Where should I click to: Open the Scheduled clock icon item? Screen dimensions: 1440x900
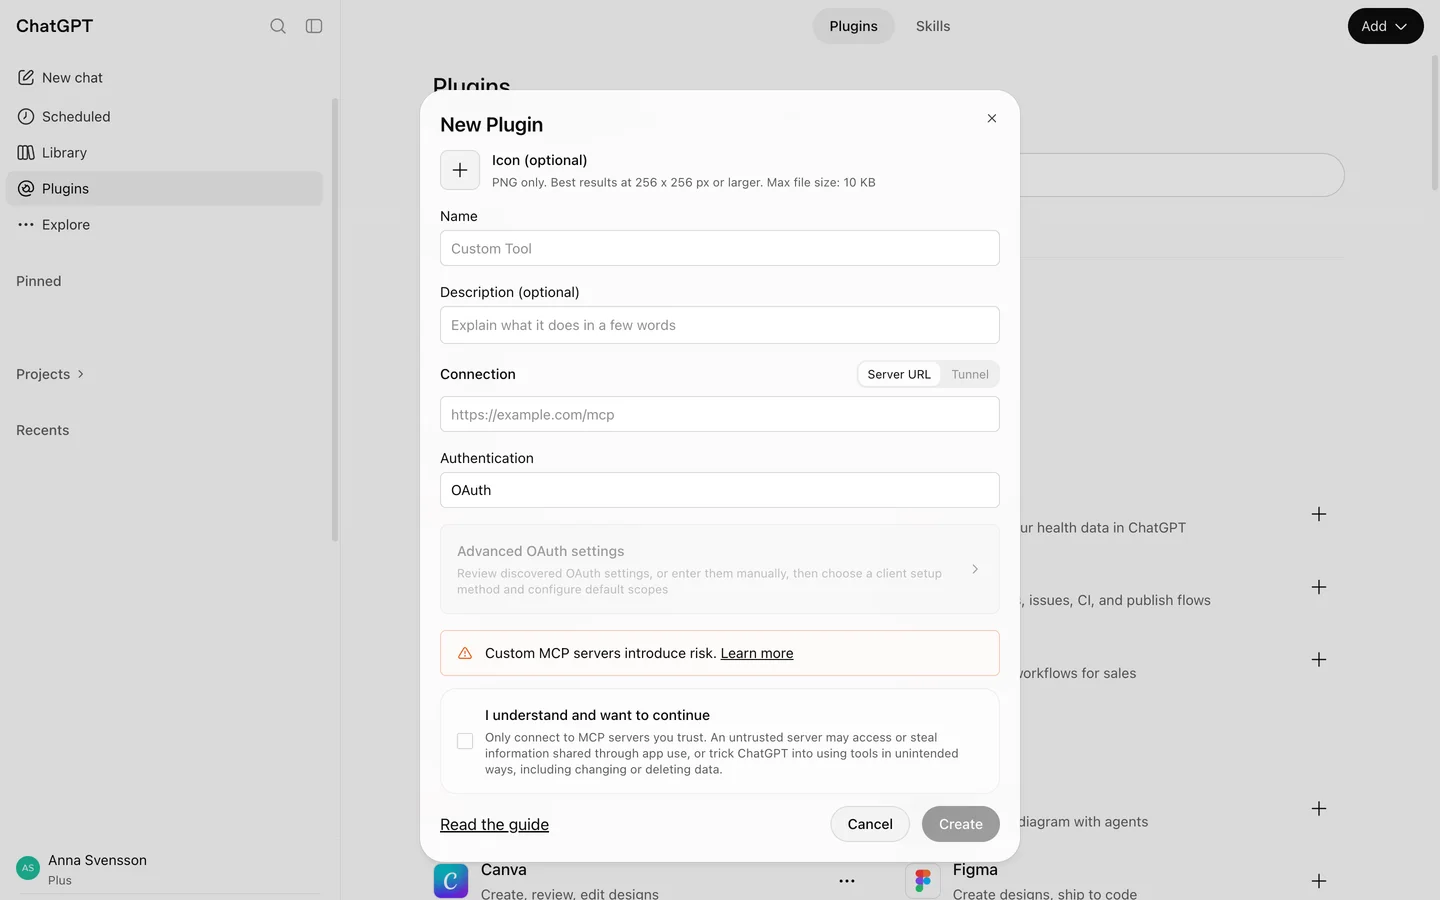point(26,116)
